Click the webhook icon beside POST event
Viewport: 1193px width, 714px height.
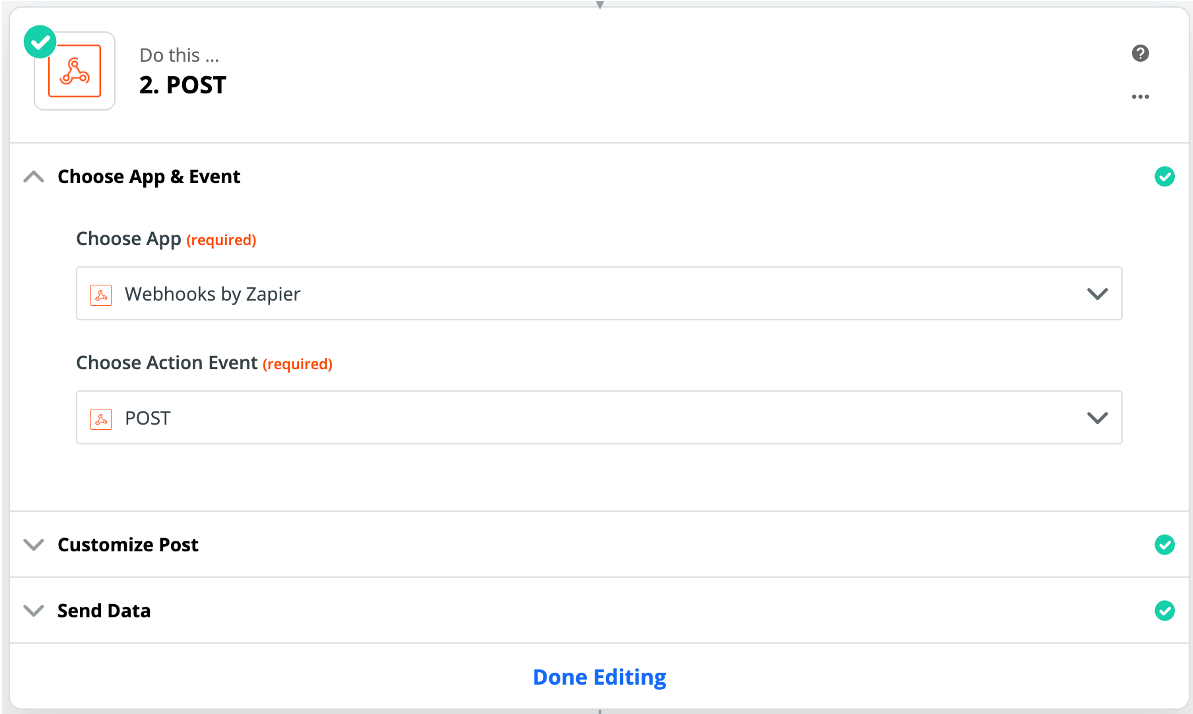[101, 419]
